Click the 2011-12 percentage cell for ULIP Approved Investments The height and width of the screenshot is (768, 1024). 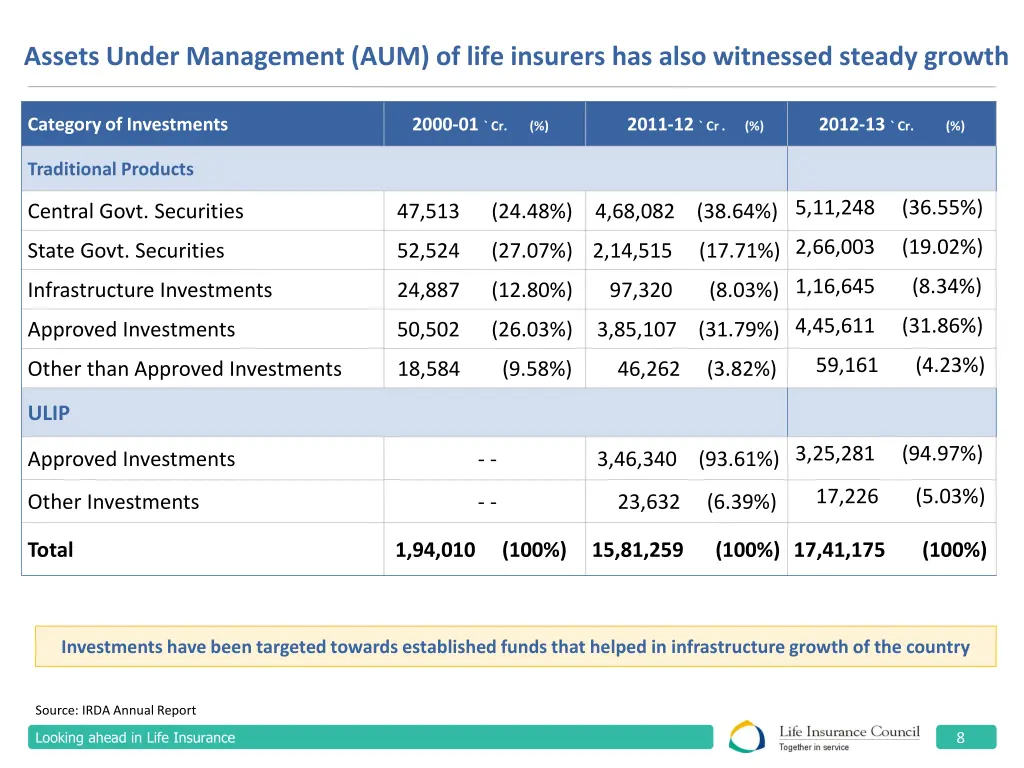(x=739, y=459)
